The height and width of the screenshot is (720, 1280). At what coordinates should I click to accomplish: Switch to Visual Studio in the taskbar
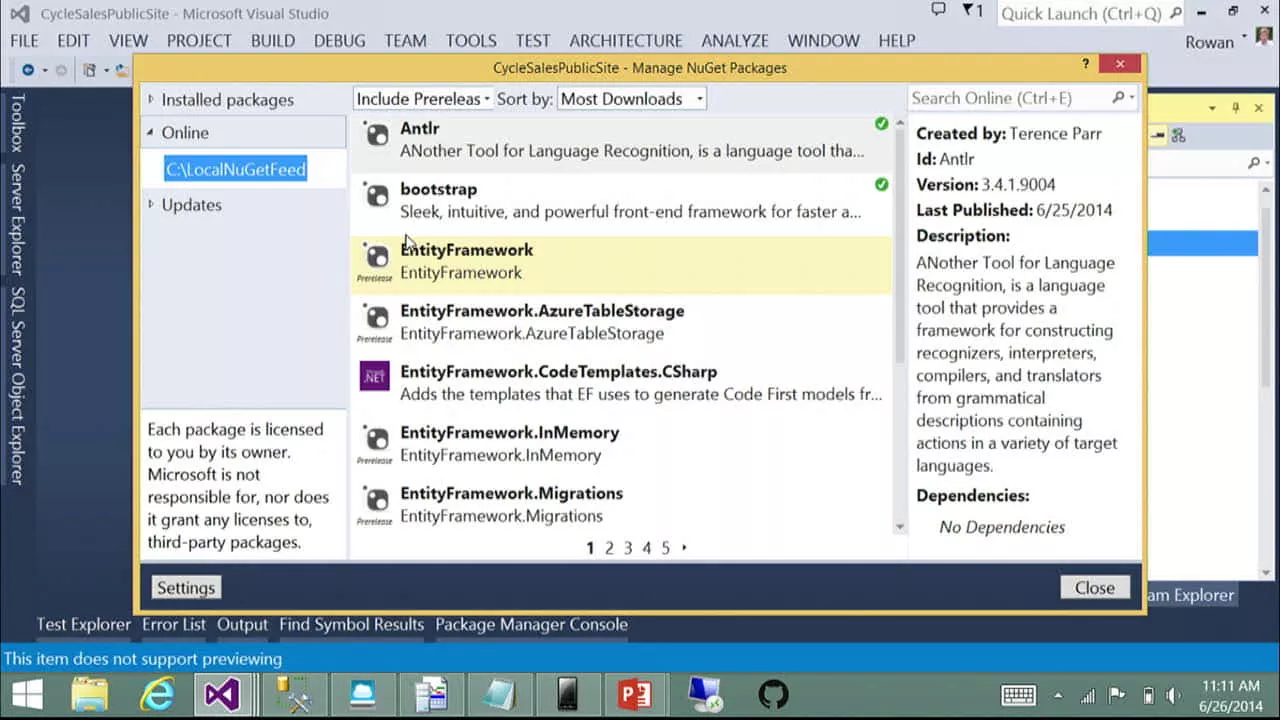coord(222,694)
